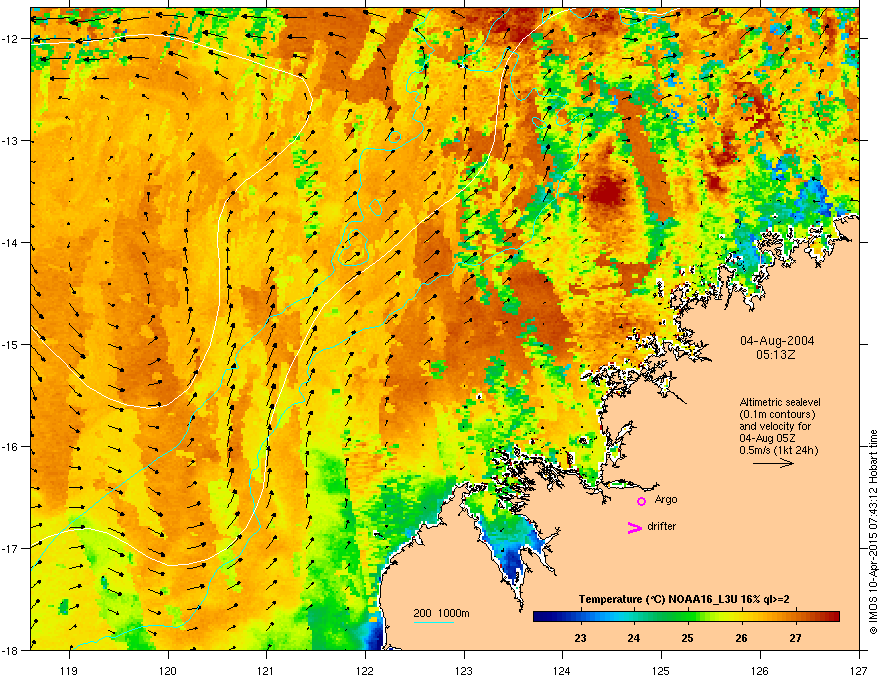The image size is (880, 680).
Task: Click longitude axis label 119
Action: [69, 670]
